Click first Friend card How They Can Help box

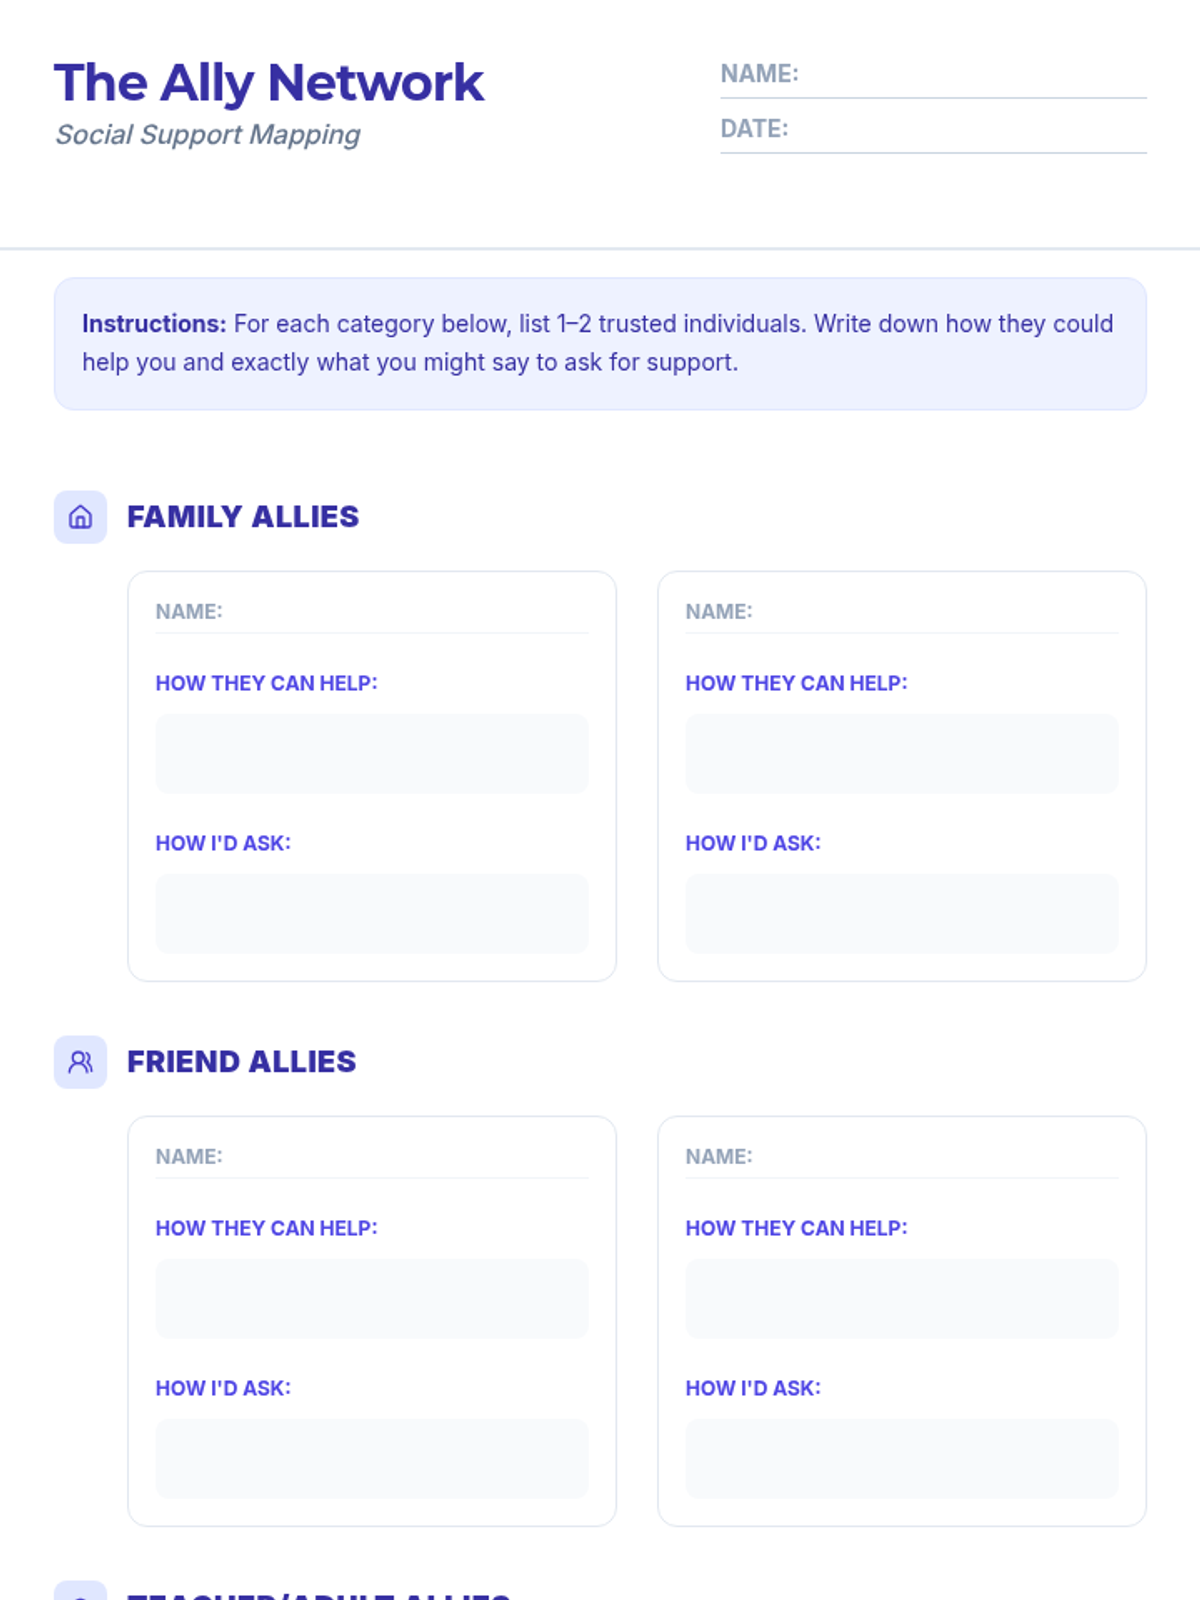(372, 1299)
